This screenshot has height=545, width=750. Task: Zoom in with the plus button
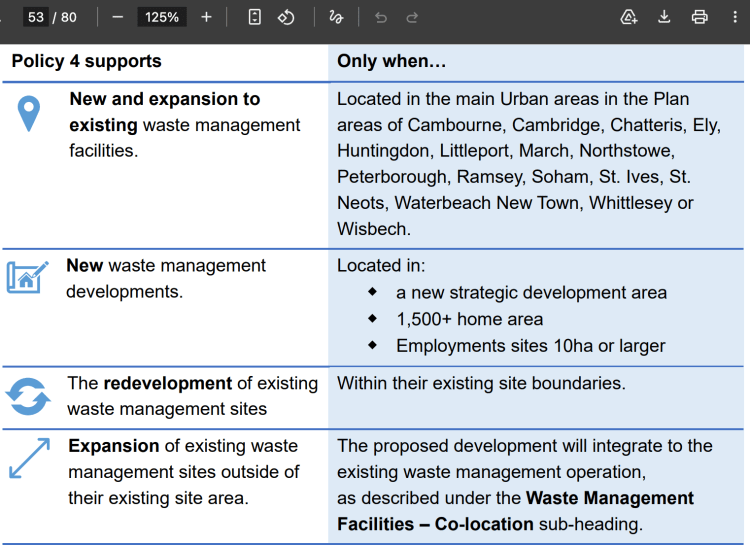pos(206,17)
